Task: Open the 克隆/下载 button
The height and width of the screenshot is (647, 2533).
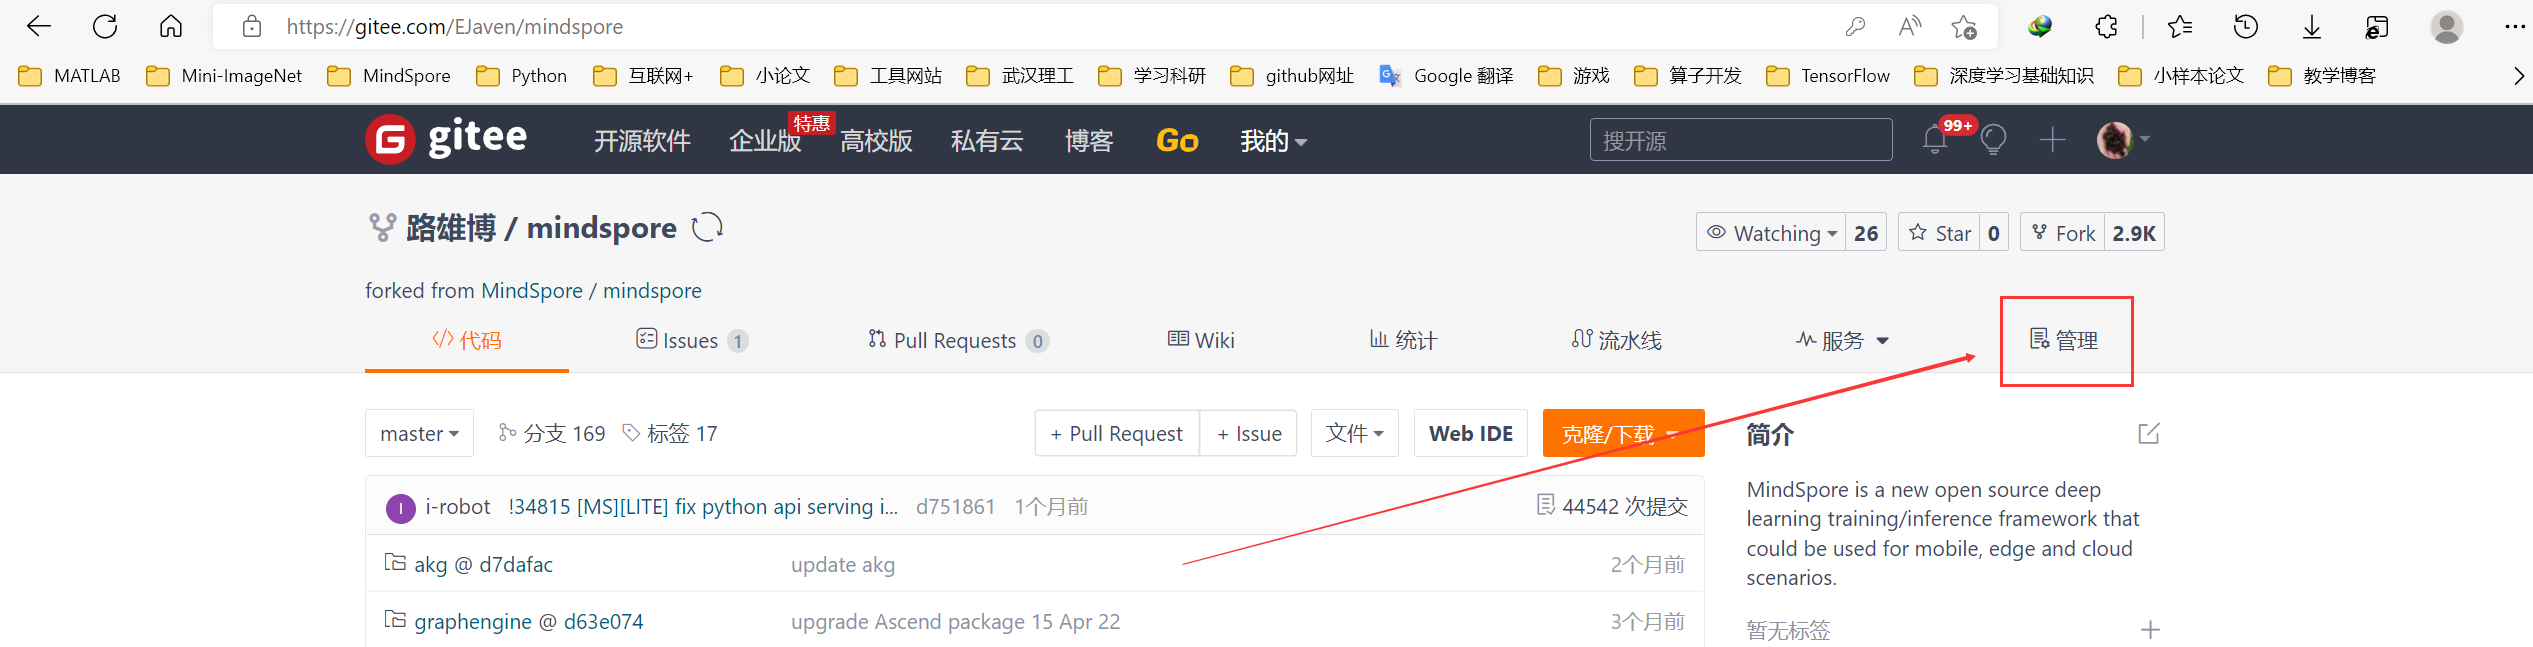Action: [1623, 433]
